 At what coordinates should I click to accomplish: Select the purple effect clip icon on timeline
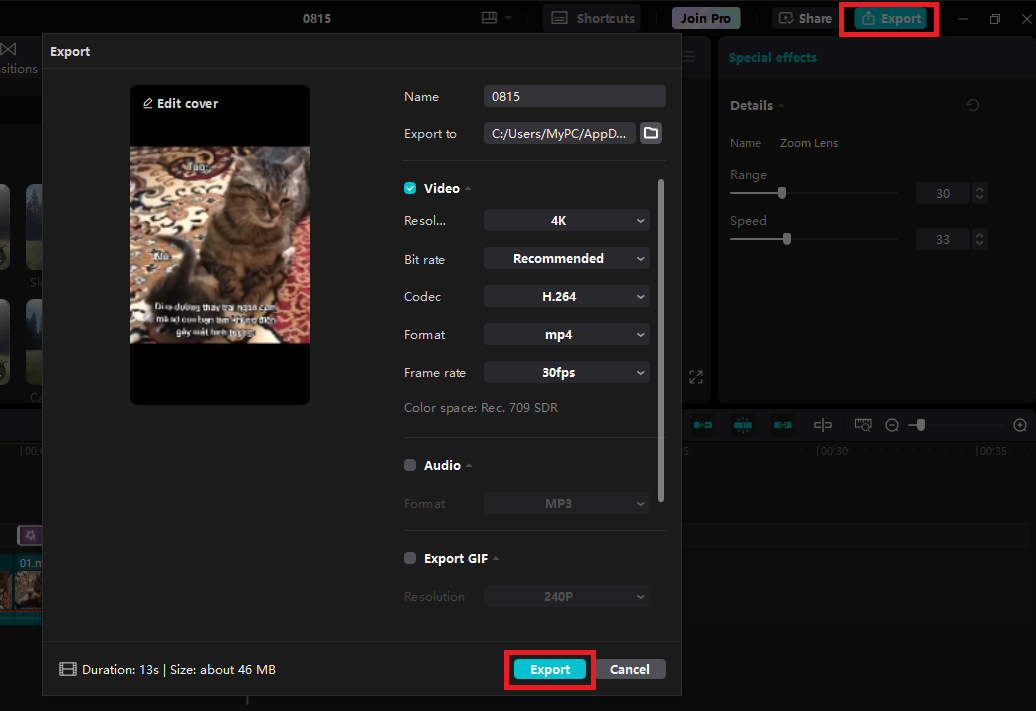pyautogui.click(x=30, y=535)
